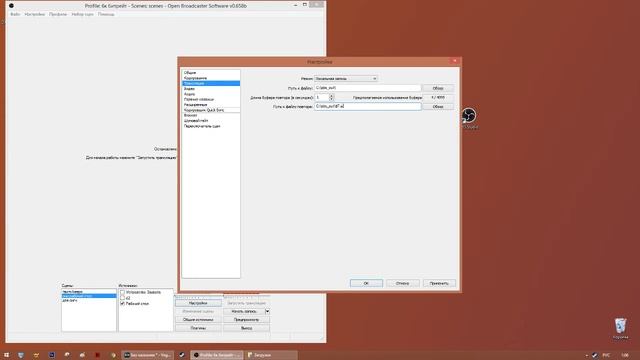Viewport: 640px width, 360px height.
Task: Click the Плагины button
Action: [x=198, y=328]
